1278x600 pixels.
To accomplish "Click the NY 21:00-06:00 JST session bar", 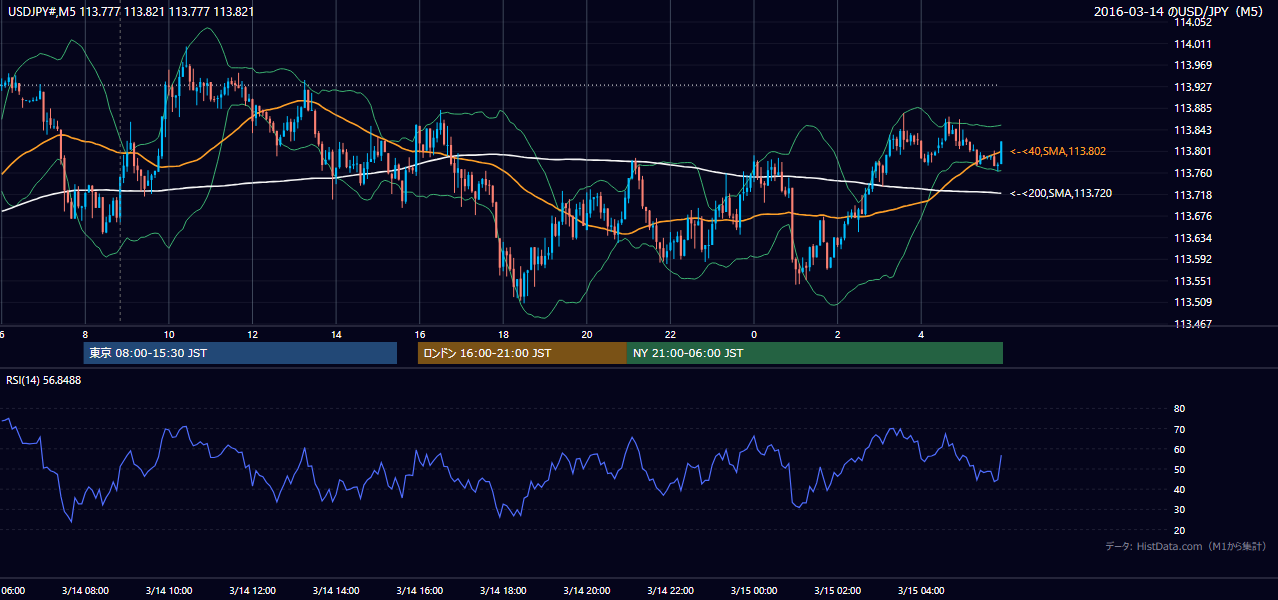I will click(x=815, y=353).
